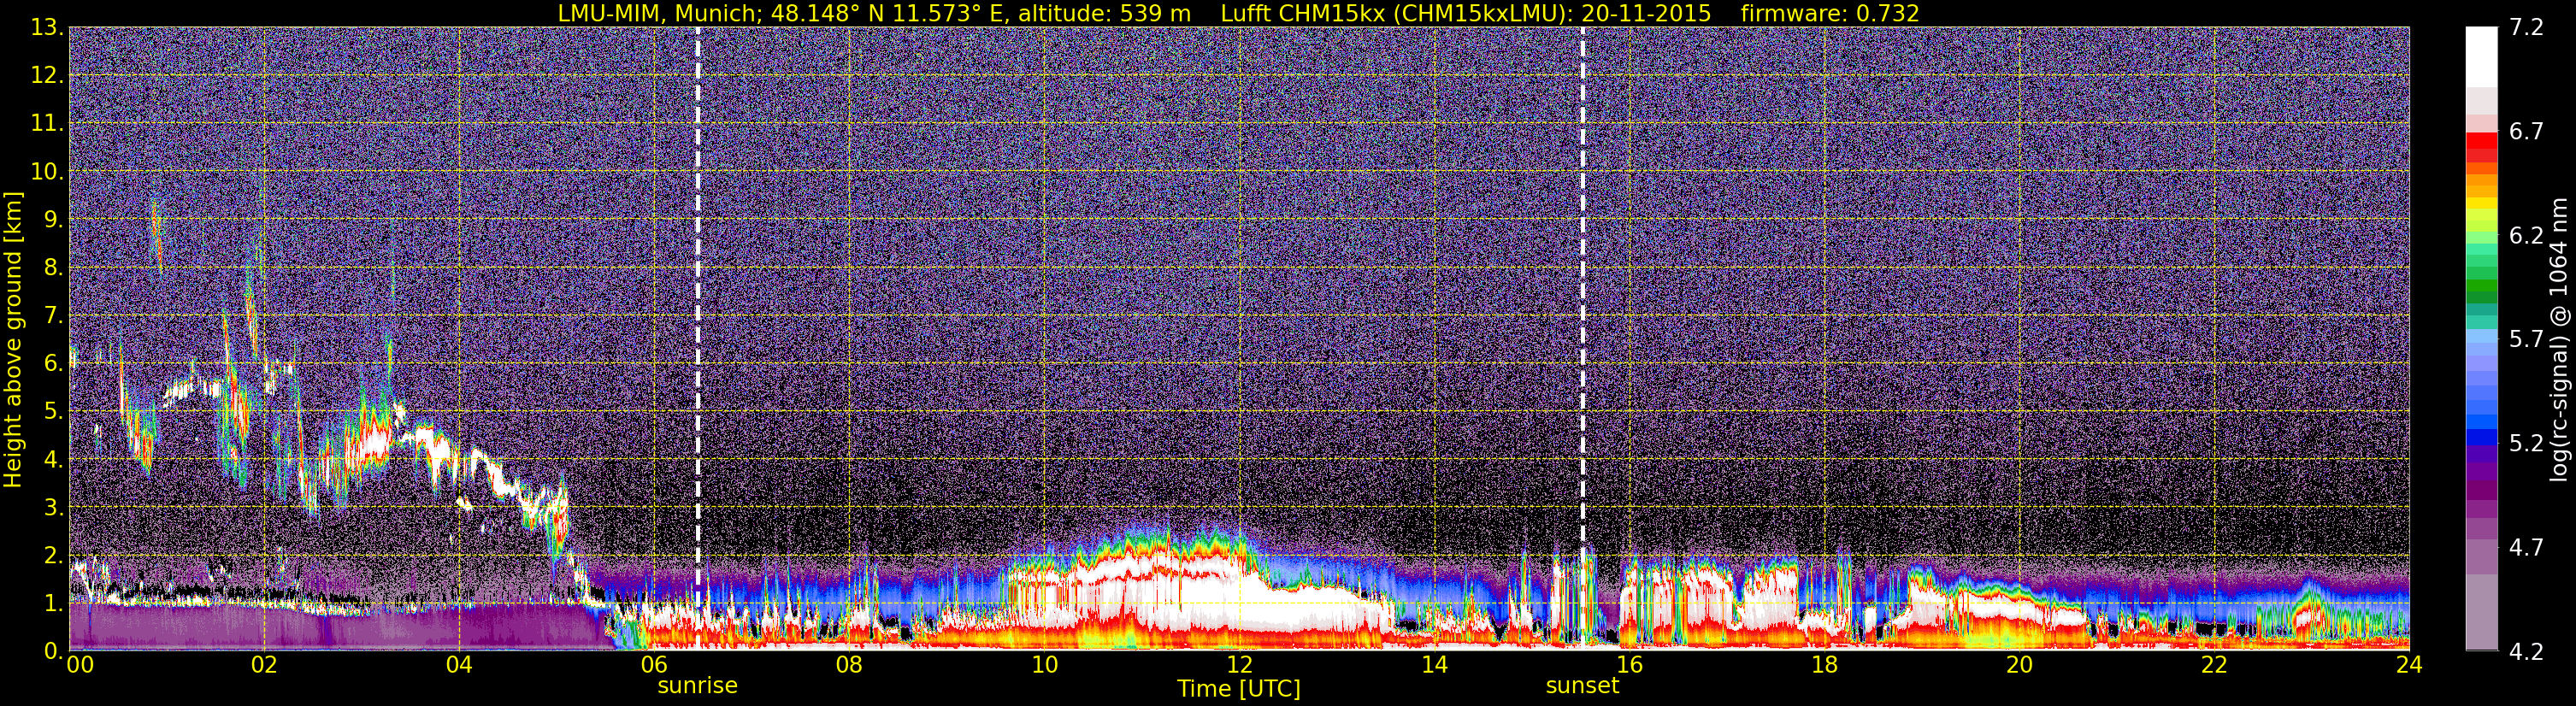This screenshot has height=706, width=2576.
Task: Click the time axis tick label 08
Action: (849, 666)
